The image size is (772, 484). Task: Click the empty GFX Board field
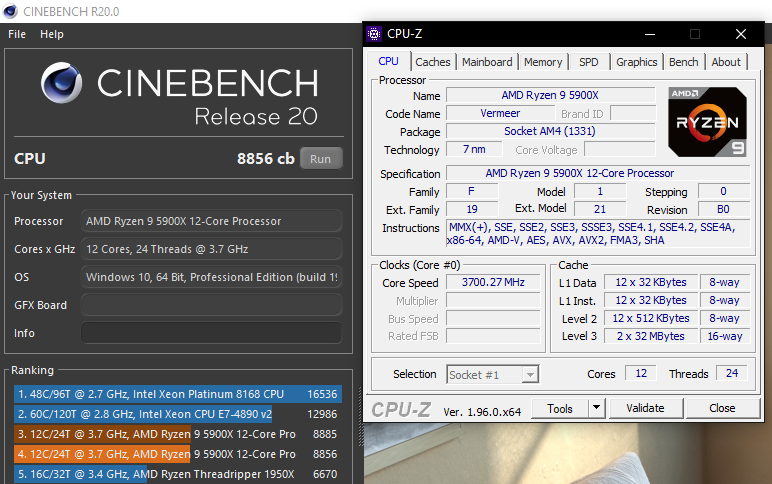tap(211, 305)
